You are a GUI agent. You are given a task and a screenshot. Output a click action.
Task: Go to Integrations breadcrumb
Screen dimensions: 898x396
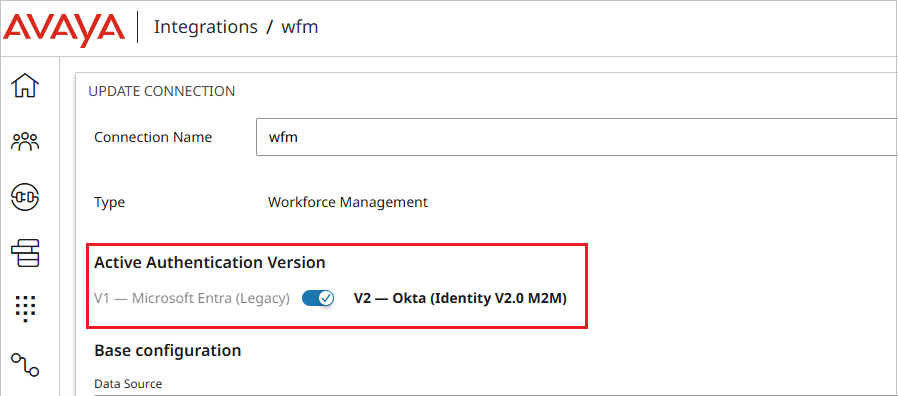click(206, 27)
